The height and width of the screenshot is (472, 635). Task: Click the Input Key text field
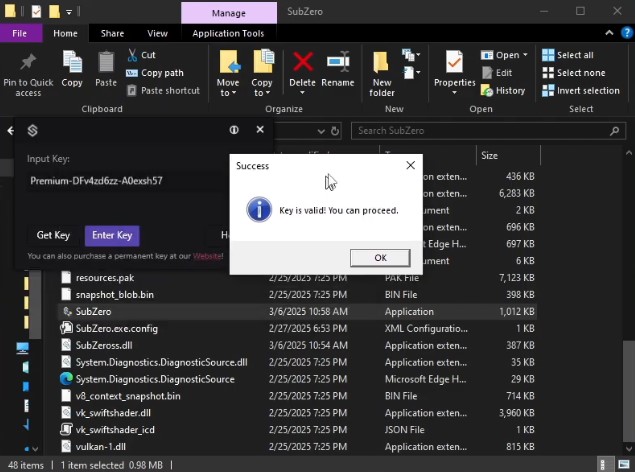126,181
